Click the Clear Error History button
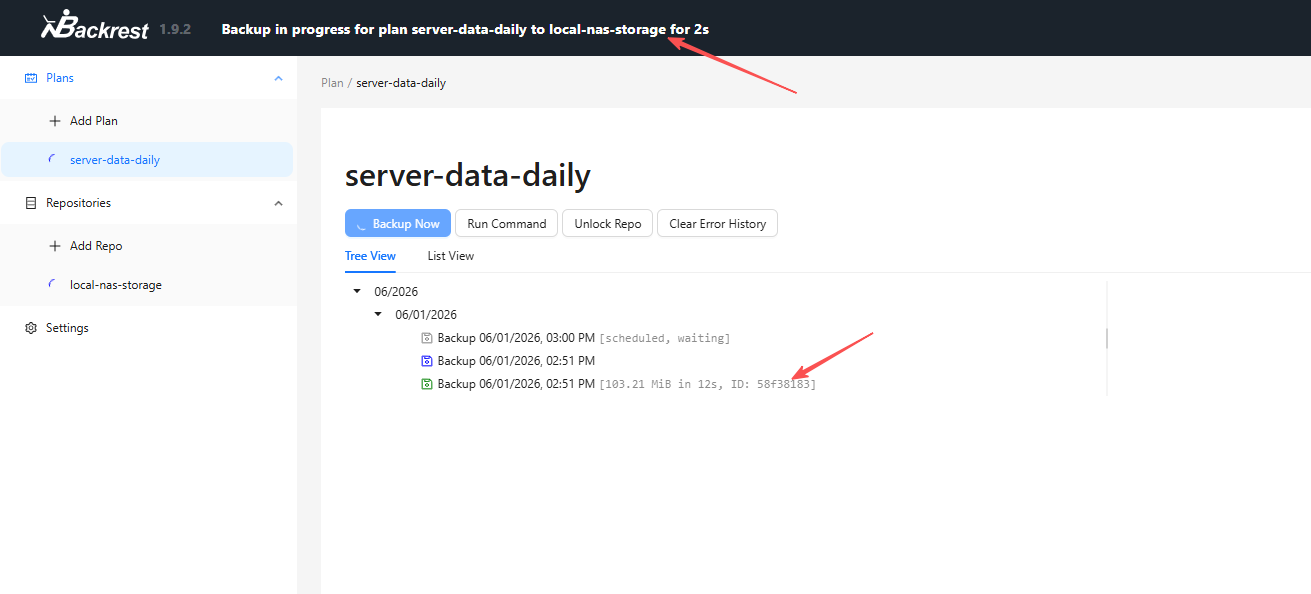 [x=717, y=224]
